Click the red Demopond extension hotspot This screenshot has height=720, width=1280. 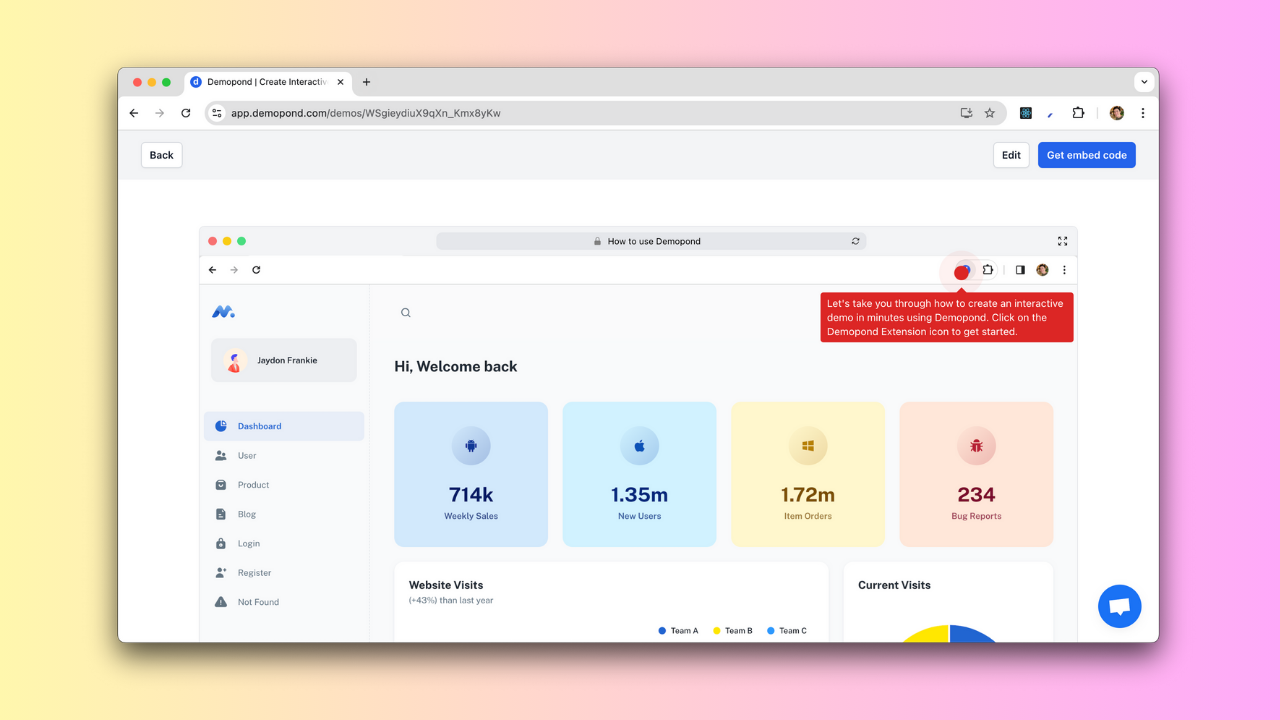(962, 271)
